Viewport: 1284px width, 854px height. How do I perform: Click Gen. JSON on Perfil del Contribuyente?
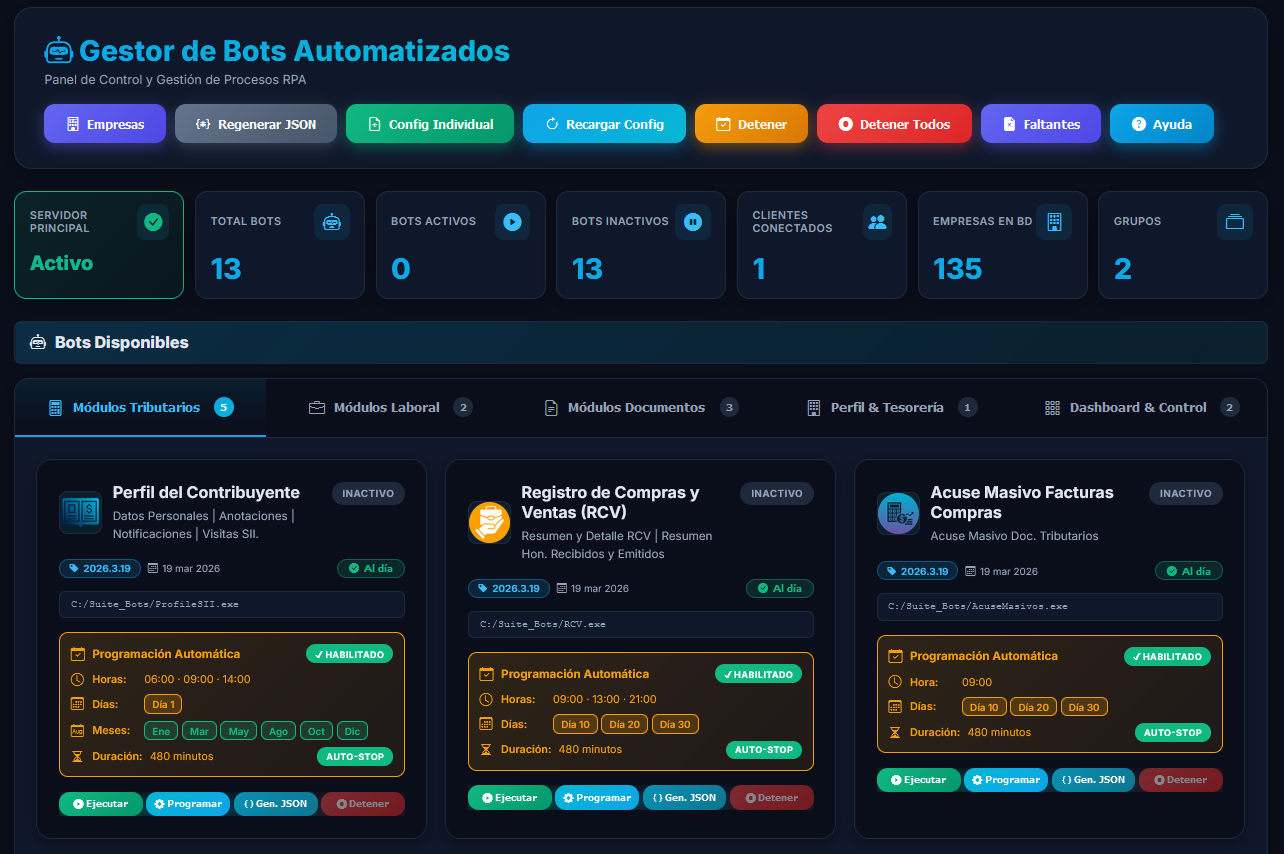pyautogui.click(x=276, y=804)
